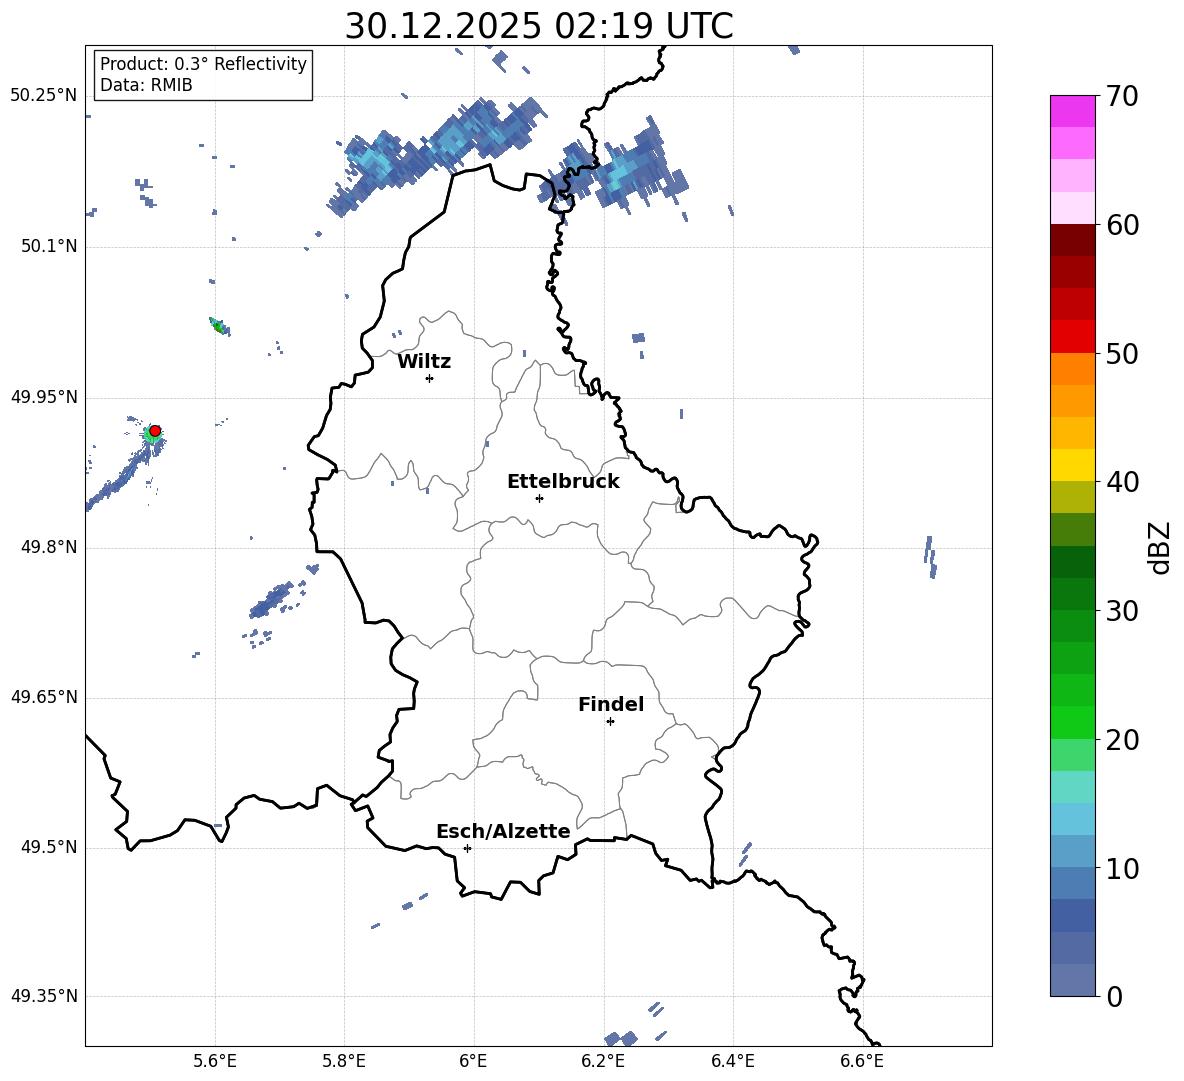Click the 49.95°N latitude label

tap(44, 397)
